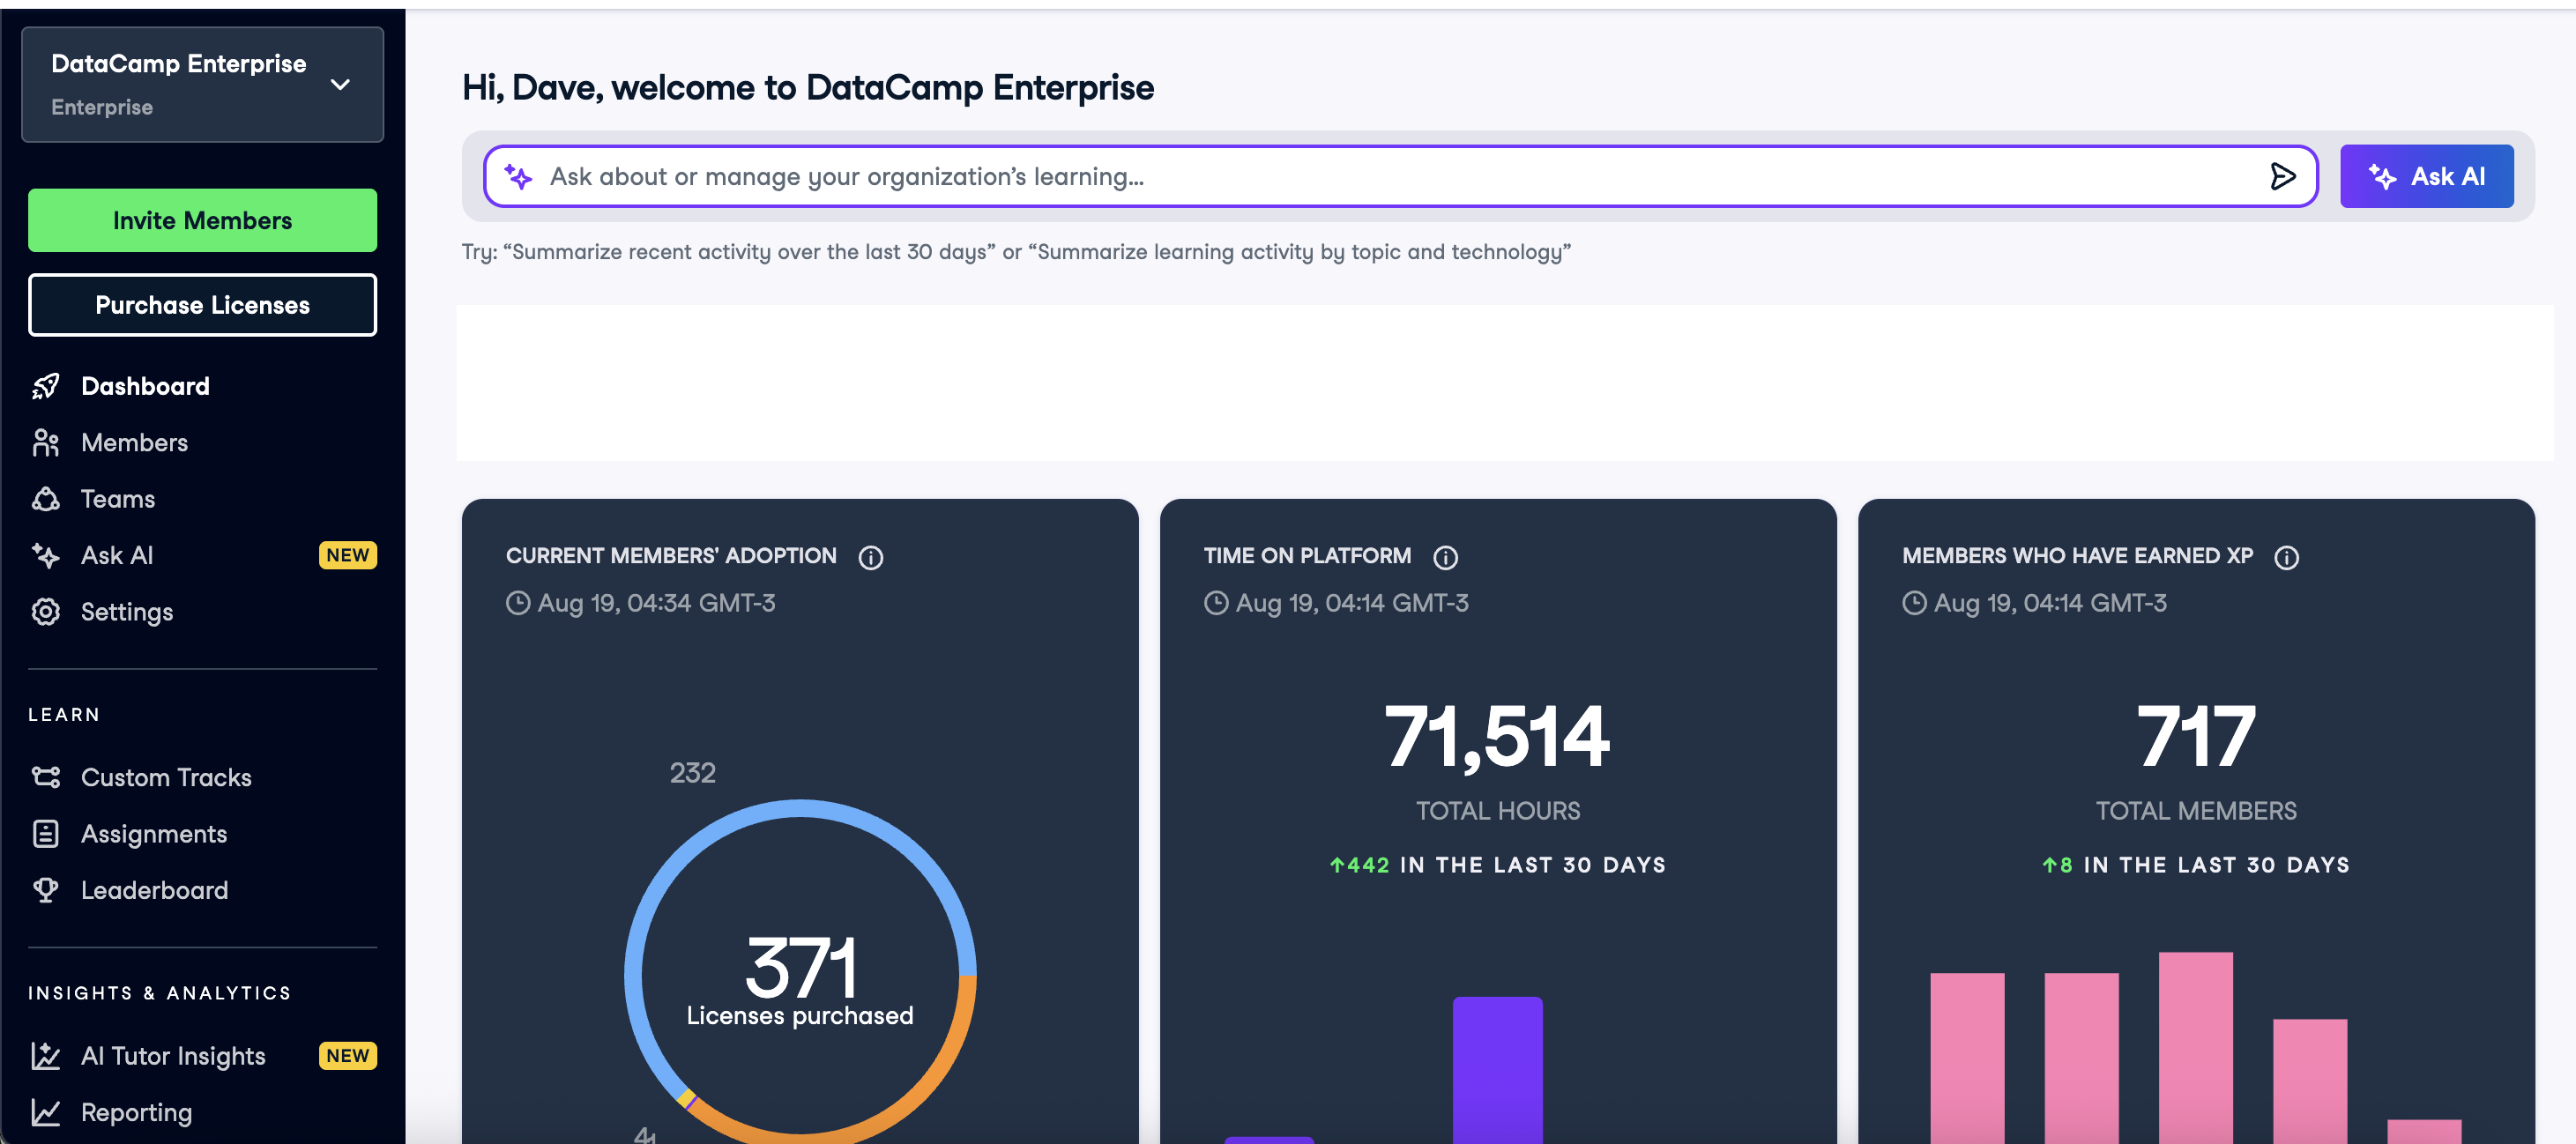This screenshot has width=2576, height=1144.
Task: Show info for Members Who Have Earned XP
Action: tap(2286, 557)
